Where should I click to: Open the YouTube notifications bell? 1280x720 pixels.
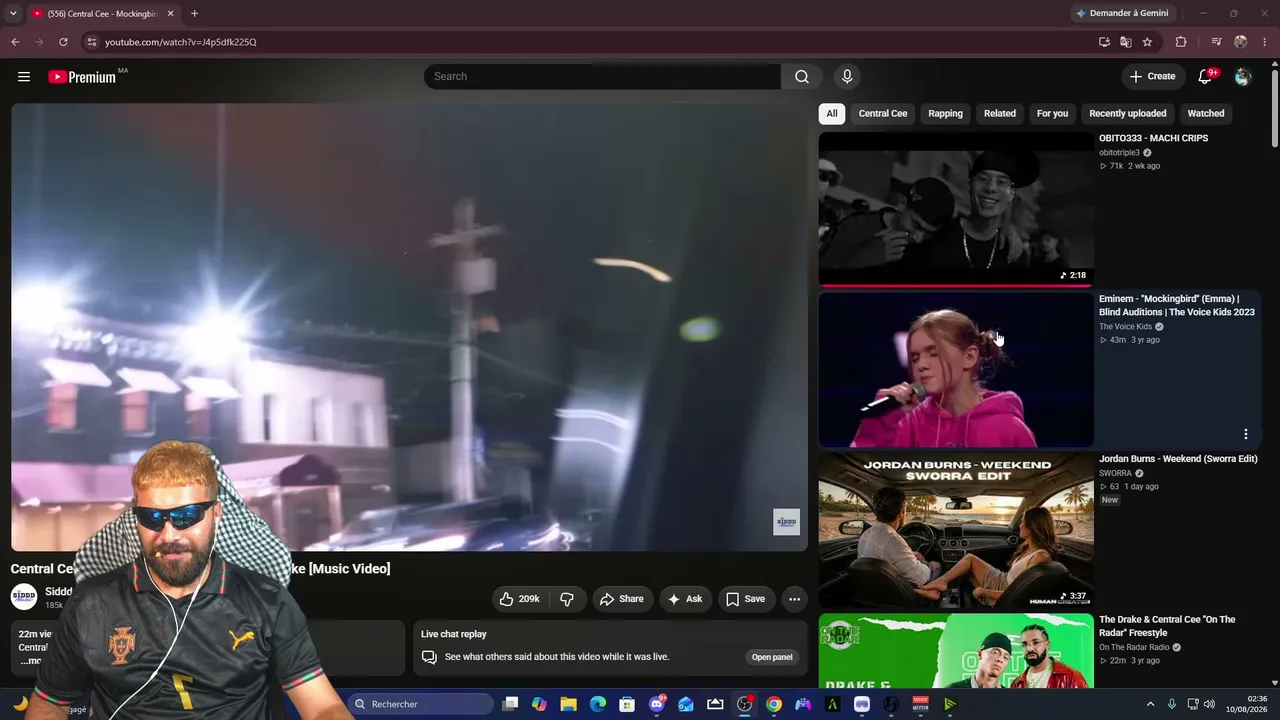click(x=1205, y=77)
